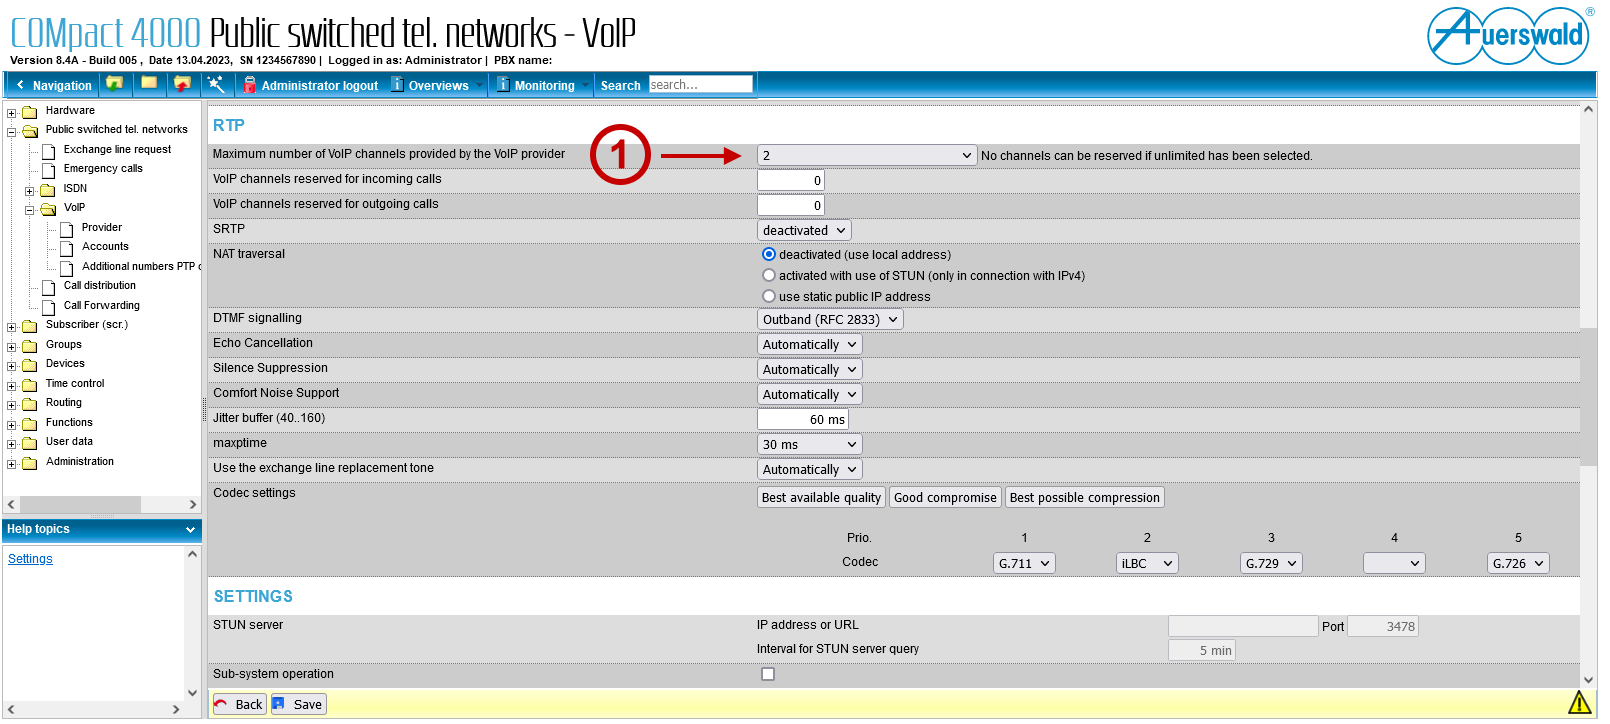
Task: Open the SRTP dropdown
Action: pos(804,230)
